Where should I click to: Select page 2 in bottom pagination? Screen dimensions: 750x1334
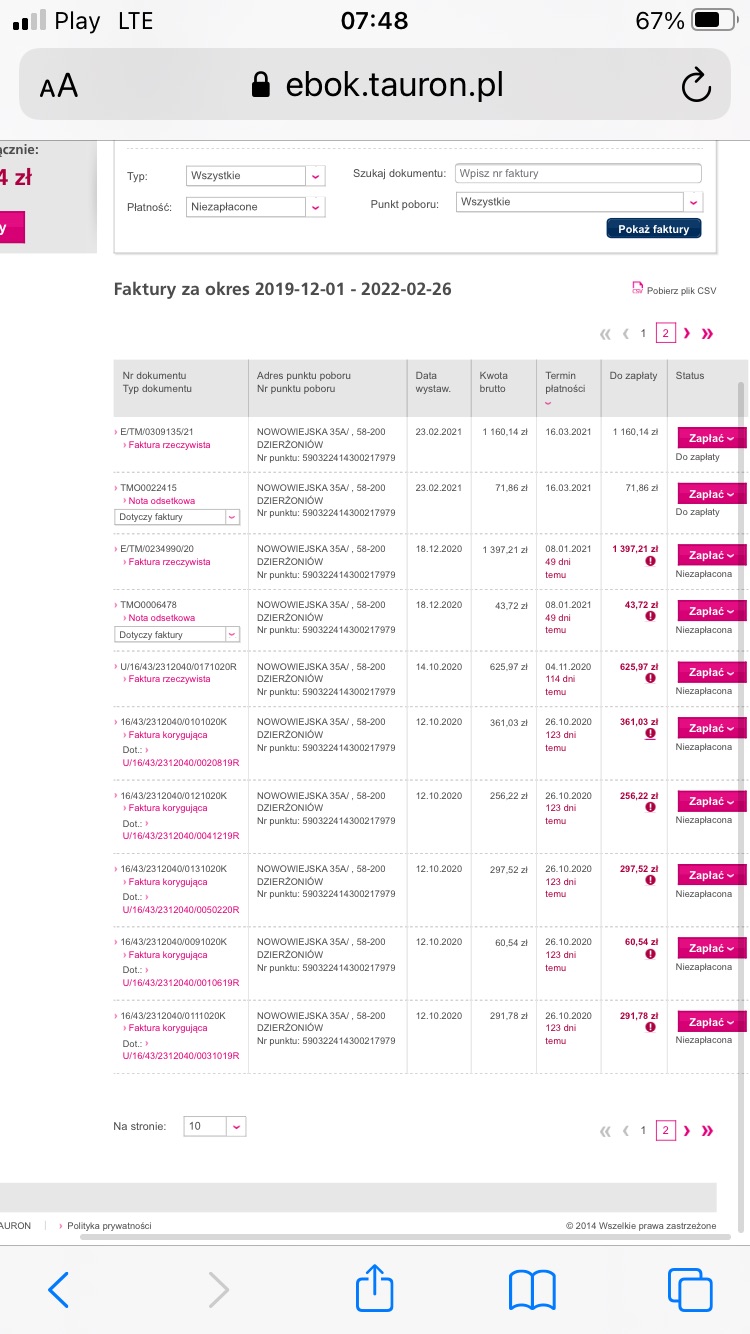pos(666,1131)
